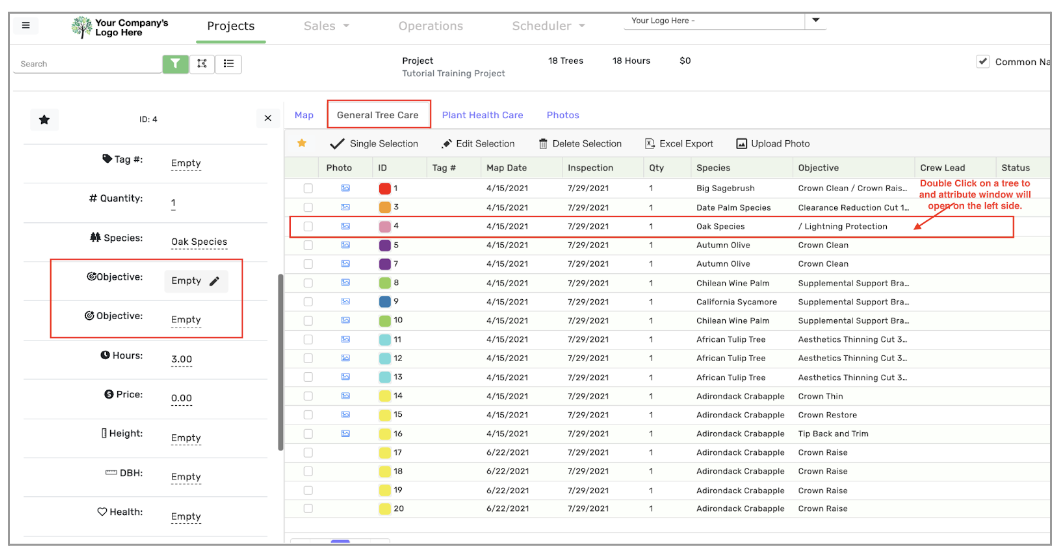Select the Big Sagebrush species cell
1056x548 pixels.
pos(725,188)
